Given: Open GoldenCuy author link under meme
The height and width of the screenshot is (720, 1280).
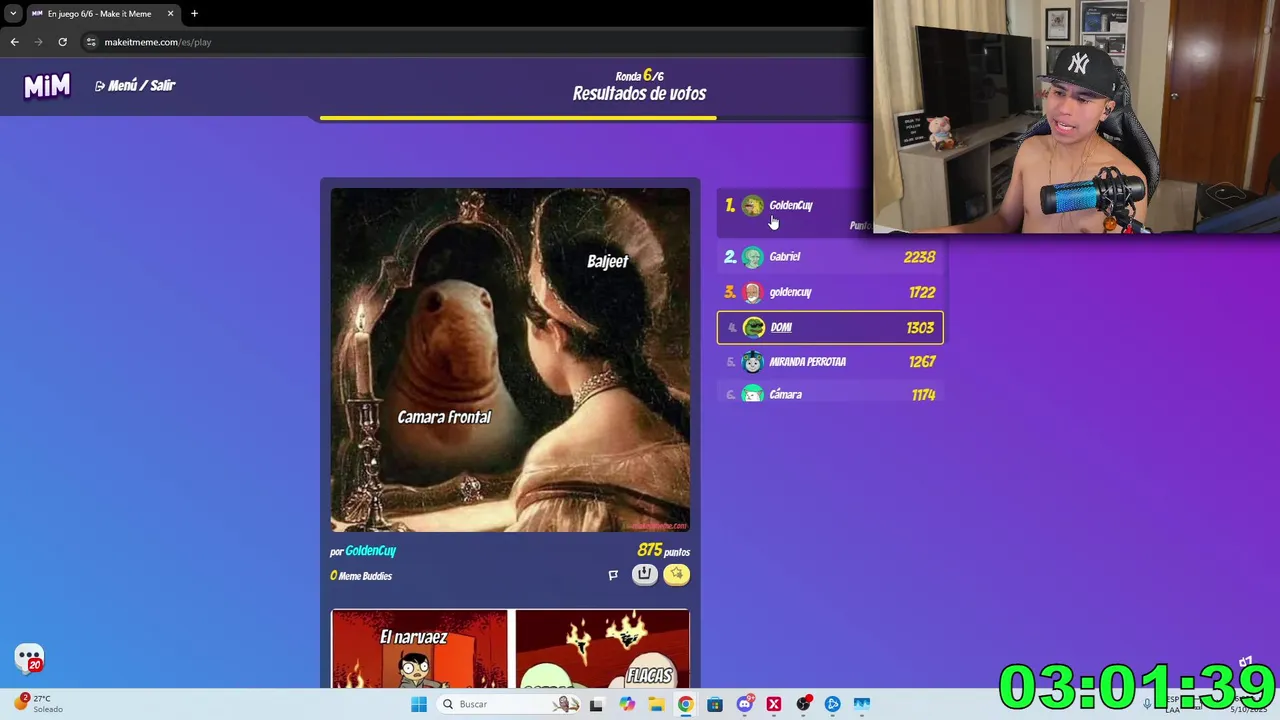Looking at the screenshot, I should tap(371, 551).
